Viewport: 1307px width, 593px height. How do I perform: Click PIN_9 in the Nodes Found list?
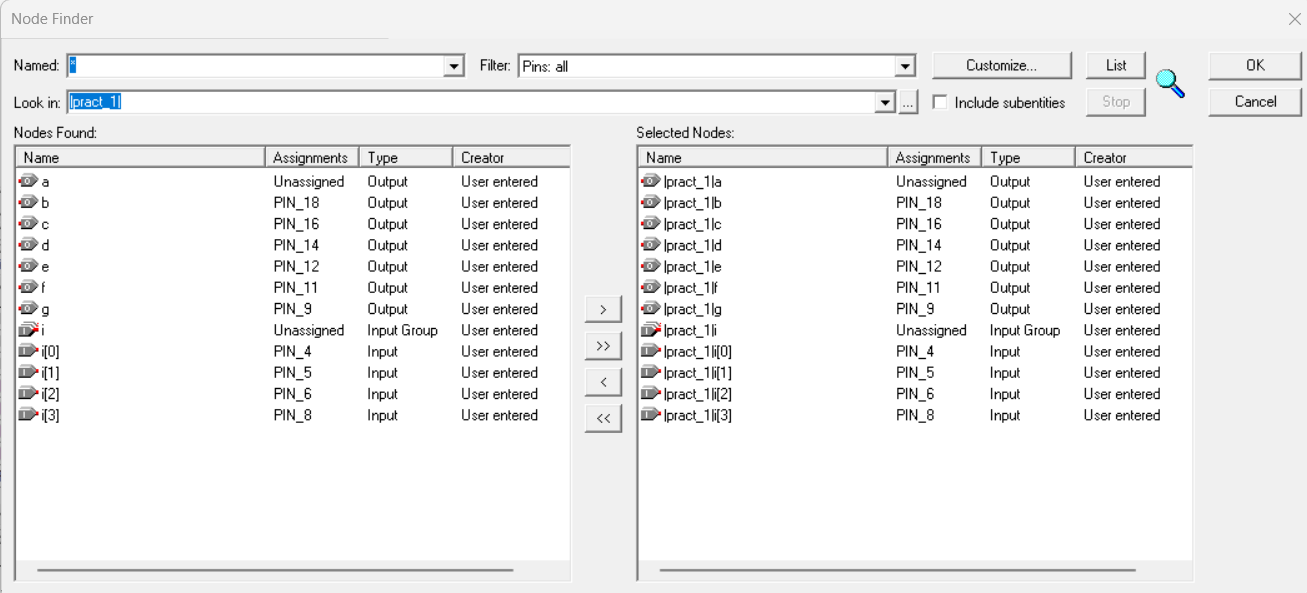click(x=292, y=309)
